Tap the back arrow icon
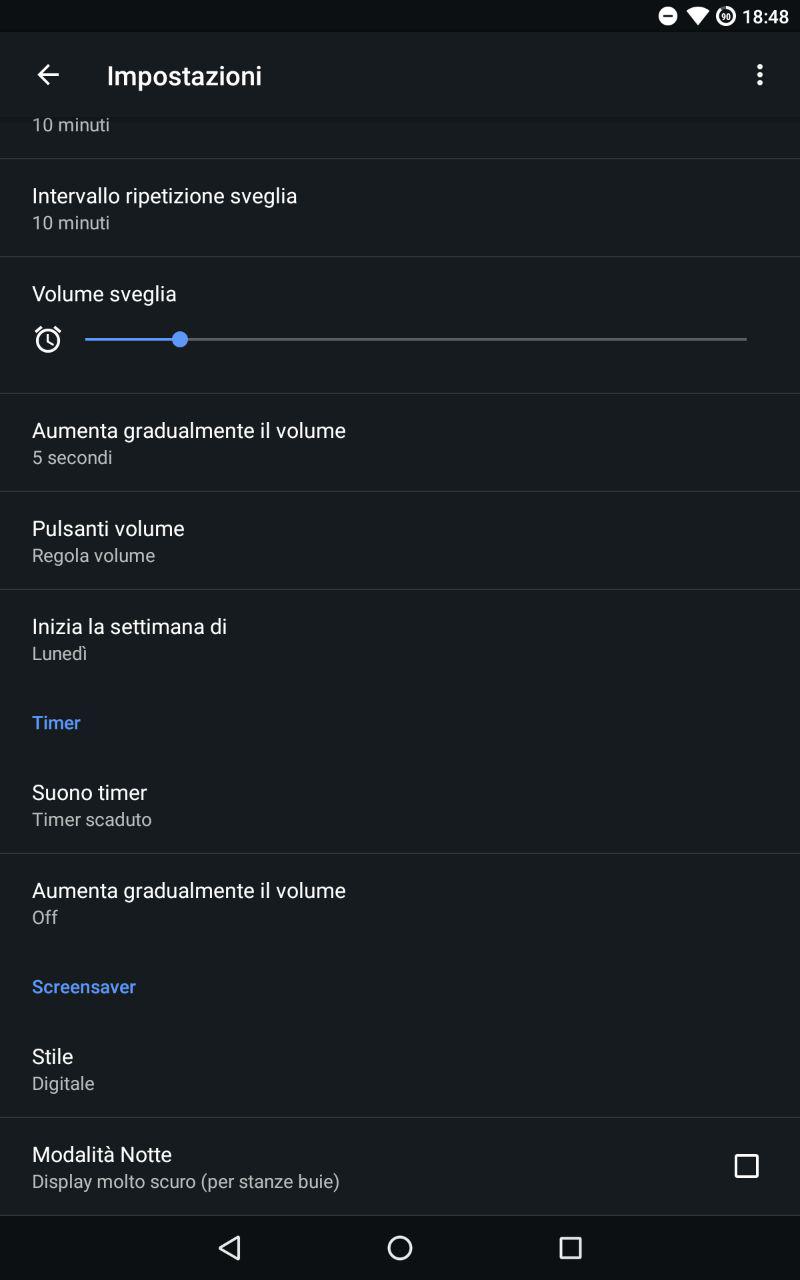The height and width of the screenshot is (1280, 800). coord(48,75)
